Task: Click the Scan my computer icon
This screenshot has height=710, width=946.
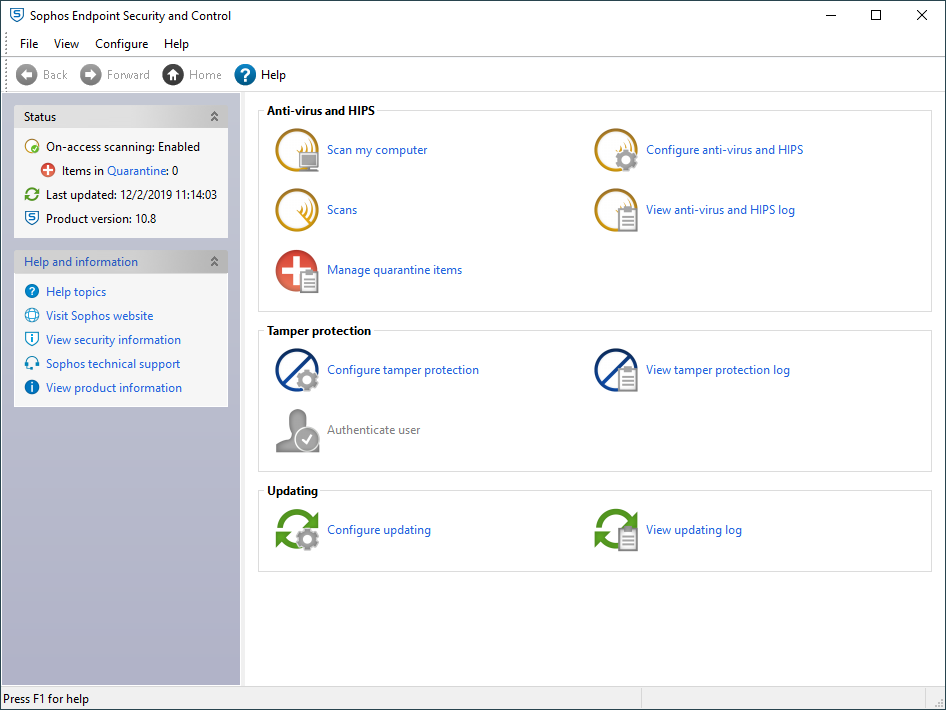Action: (297, 151)
